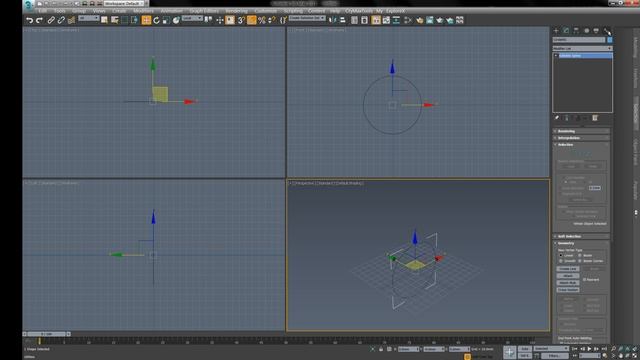Image resolution: width=640 pixels, height=360 pixels.
Task: Open the Create menu
Action: pyautogui.click(x=119, y=11)
